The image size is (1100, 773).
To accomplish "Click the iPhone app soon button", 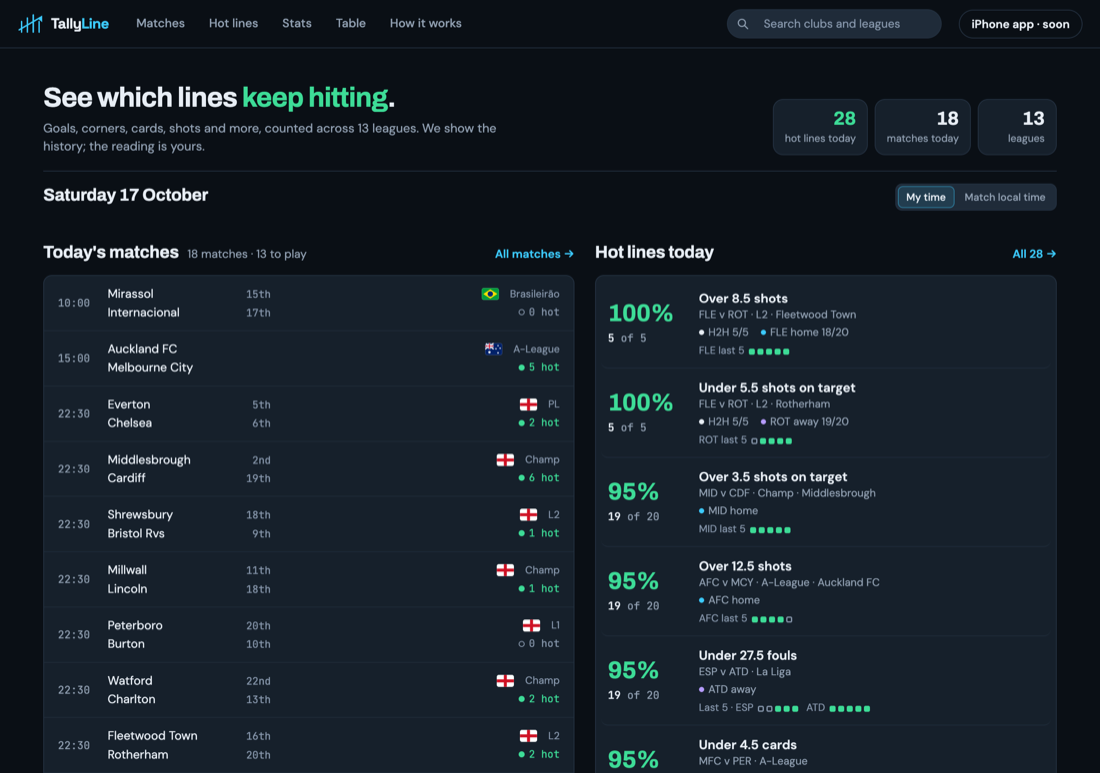I will click(1020, 24).
